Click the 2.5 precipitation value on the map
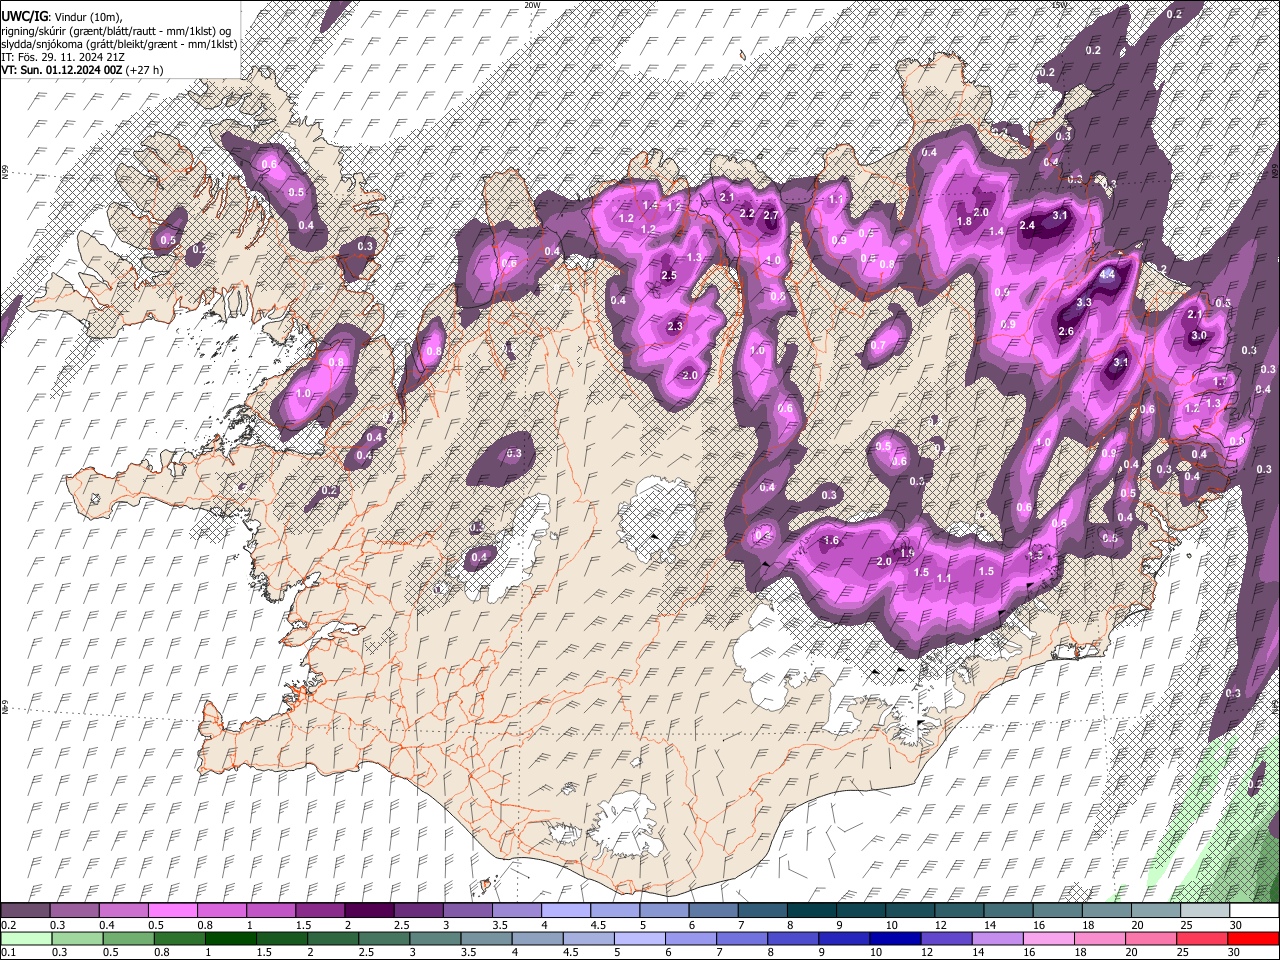The width and height of the screenshot is (1280, 960). point(669,275)
